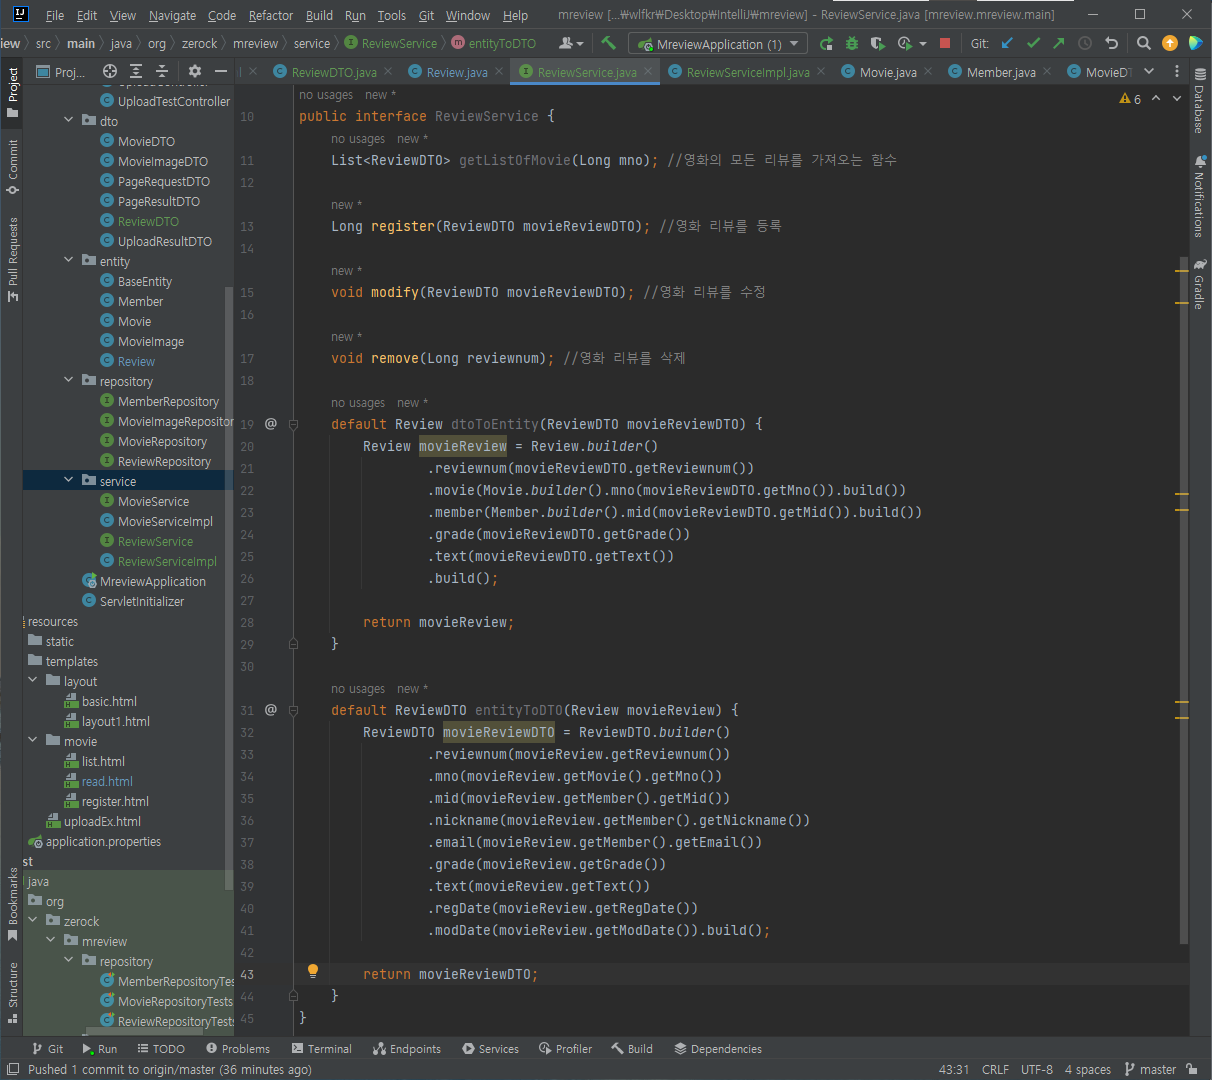Go to previous highlighted error up arrow

click(x=1156, y=98)
